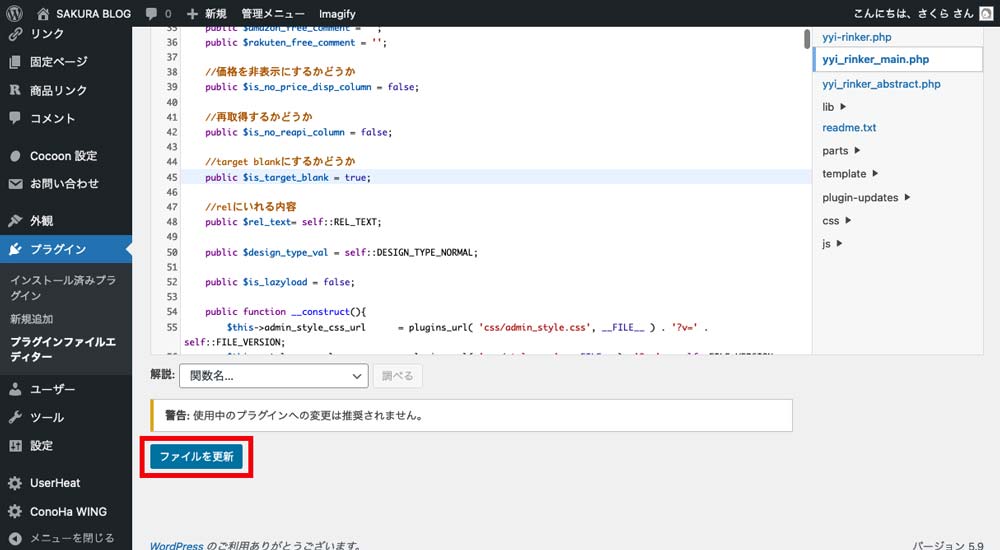Image resolution: width=1000 pixels, height=550 pixels.
Task: Open the comments bubble in admin bar
Action: point(151,13)
